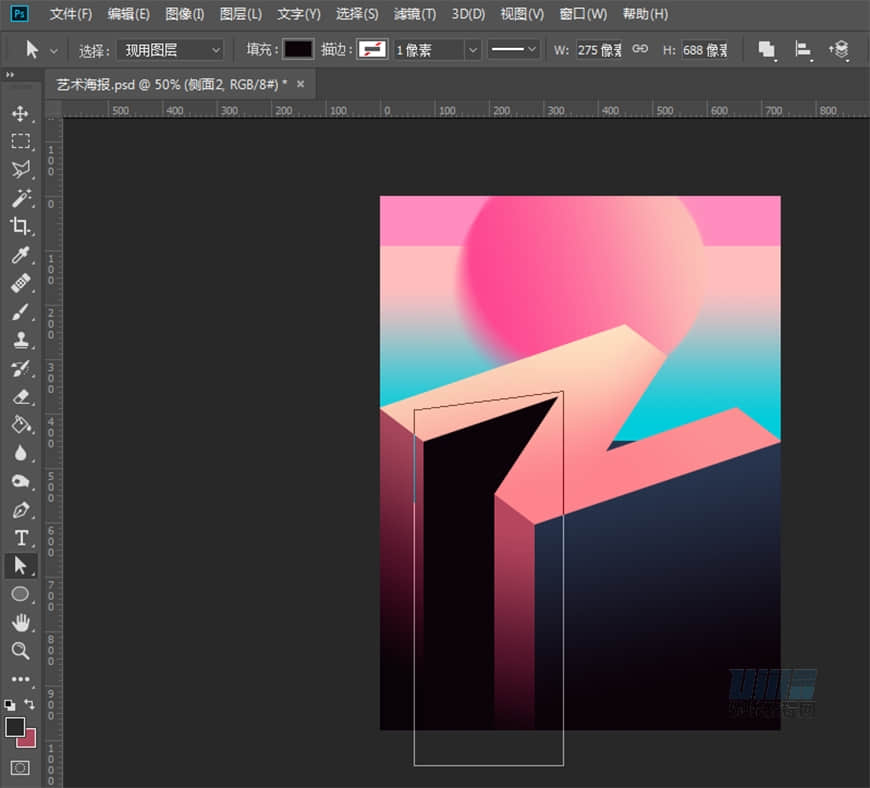Select the Eraser tool

[x=20, y=396]
